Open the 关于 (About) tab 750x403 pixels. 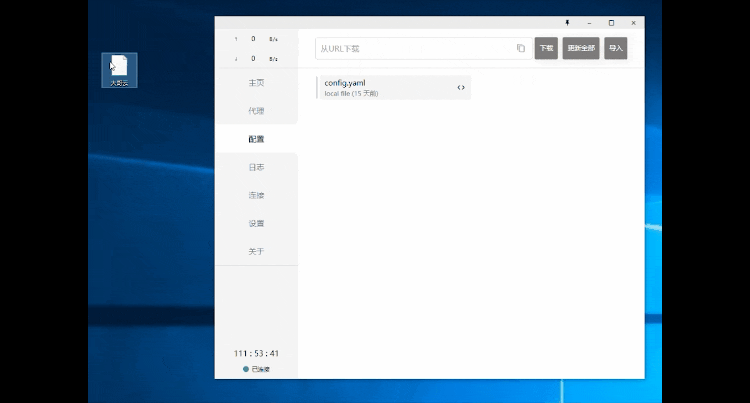point(256,251)
